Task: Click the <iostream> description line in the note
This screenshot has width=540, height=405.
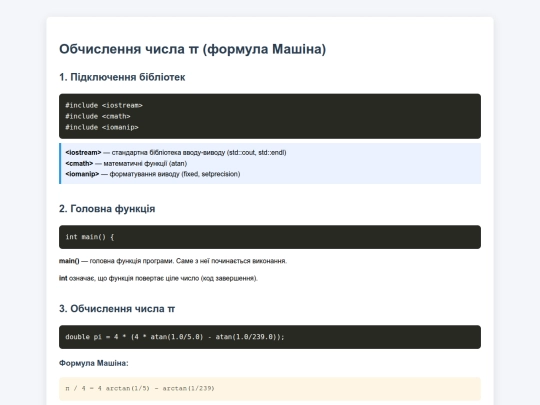Action: (176, 153)
